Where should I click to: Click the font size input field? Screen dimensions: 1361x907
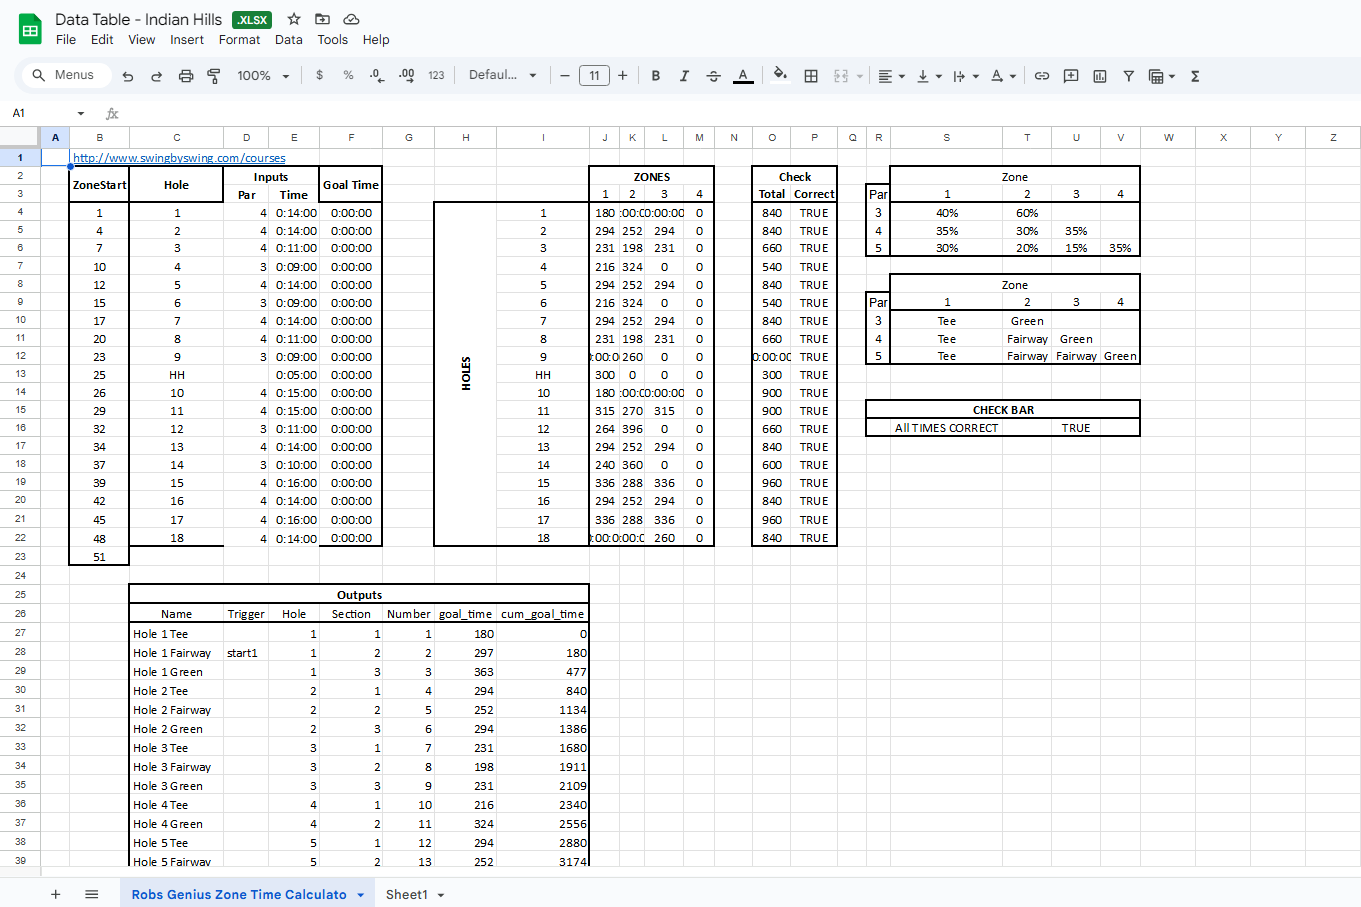(x=594, y=76)
